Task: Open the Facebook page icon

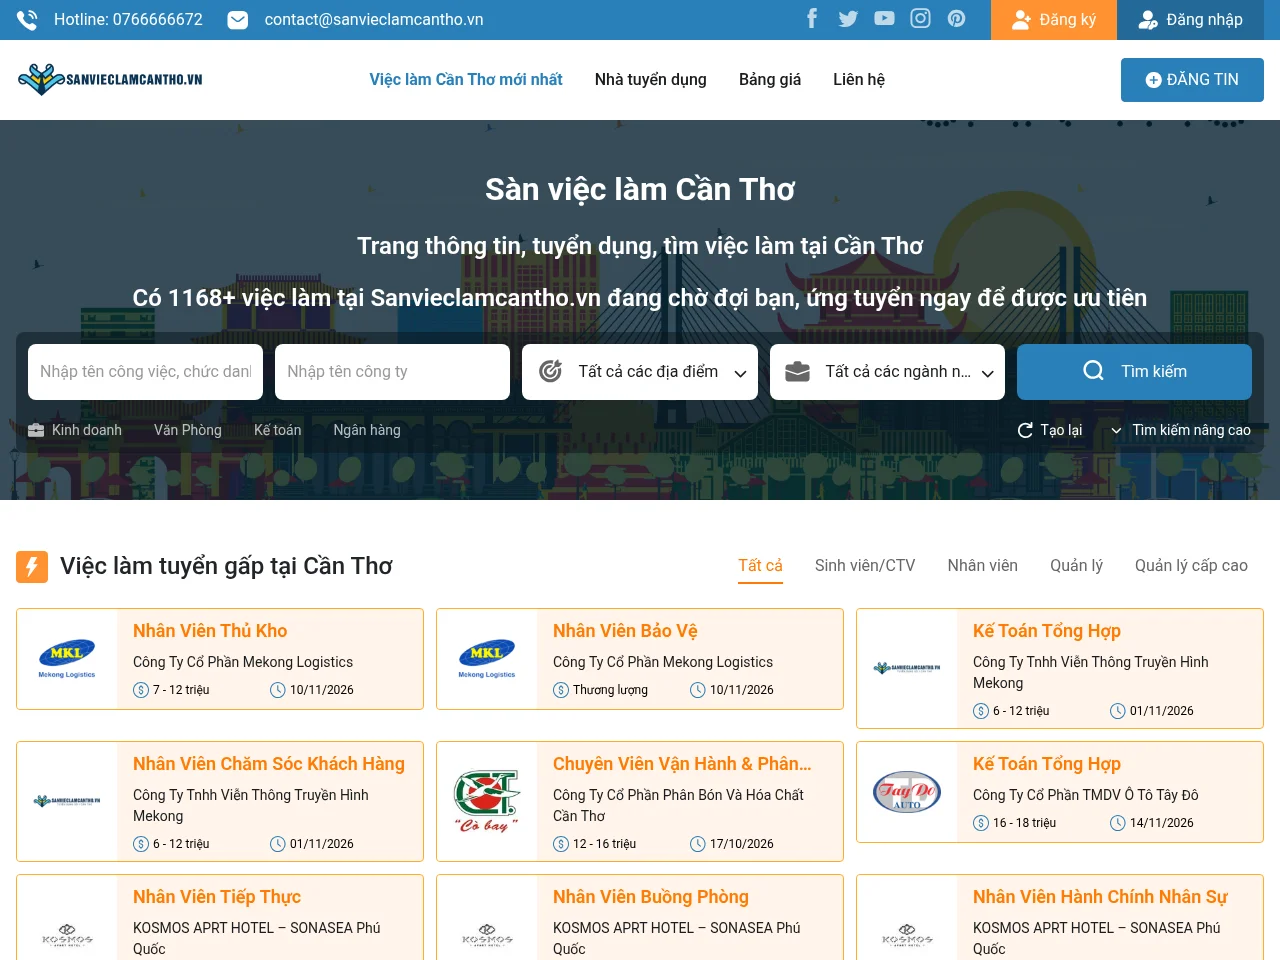Action: click(812, 19)
